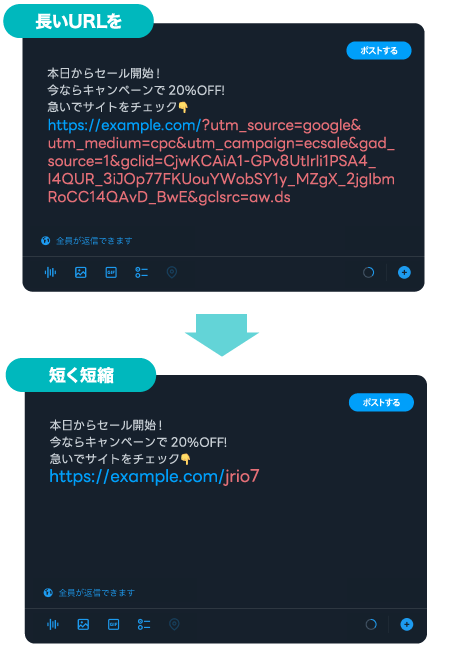Image resolution: width=450 pixels, height=647 pixels.
Task: Open image attachment in bottom composer
Action: point(83,624)
